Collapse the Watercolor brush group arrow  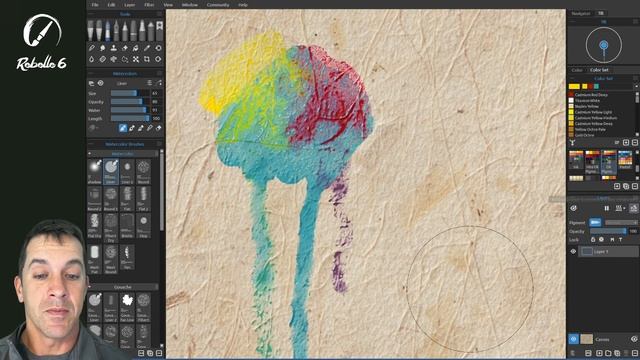pyautogui.click(x=89, y=153)
